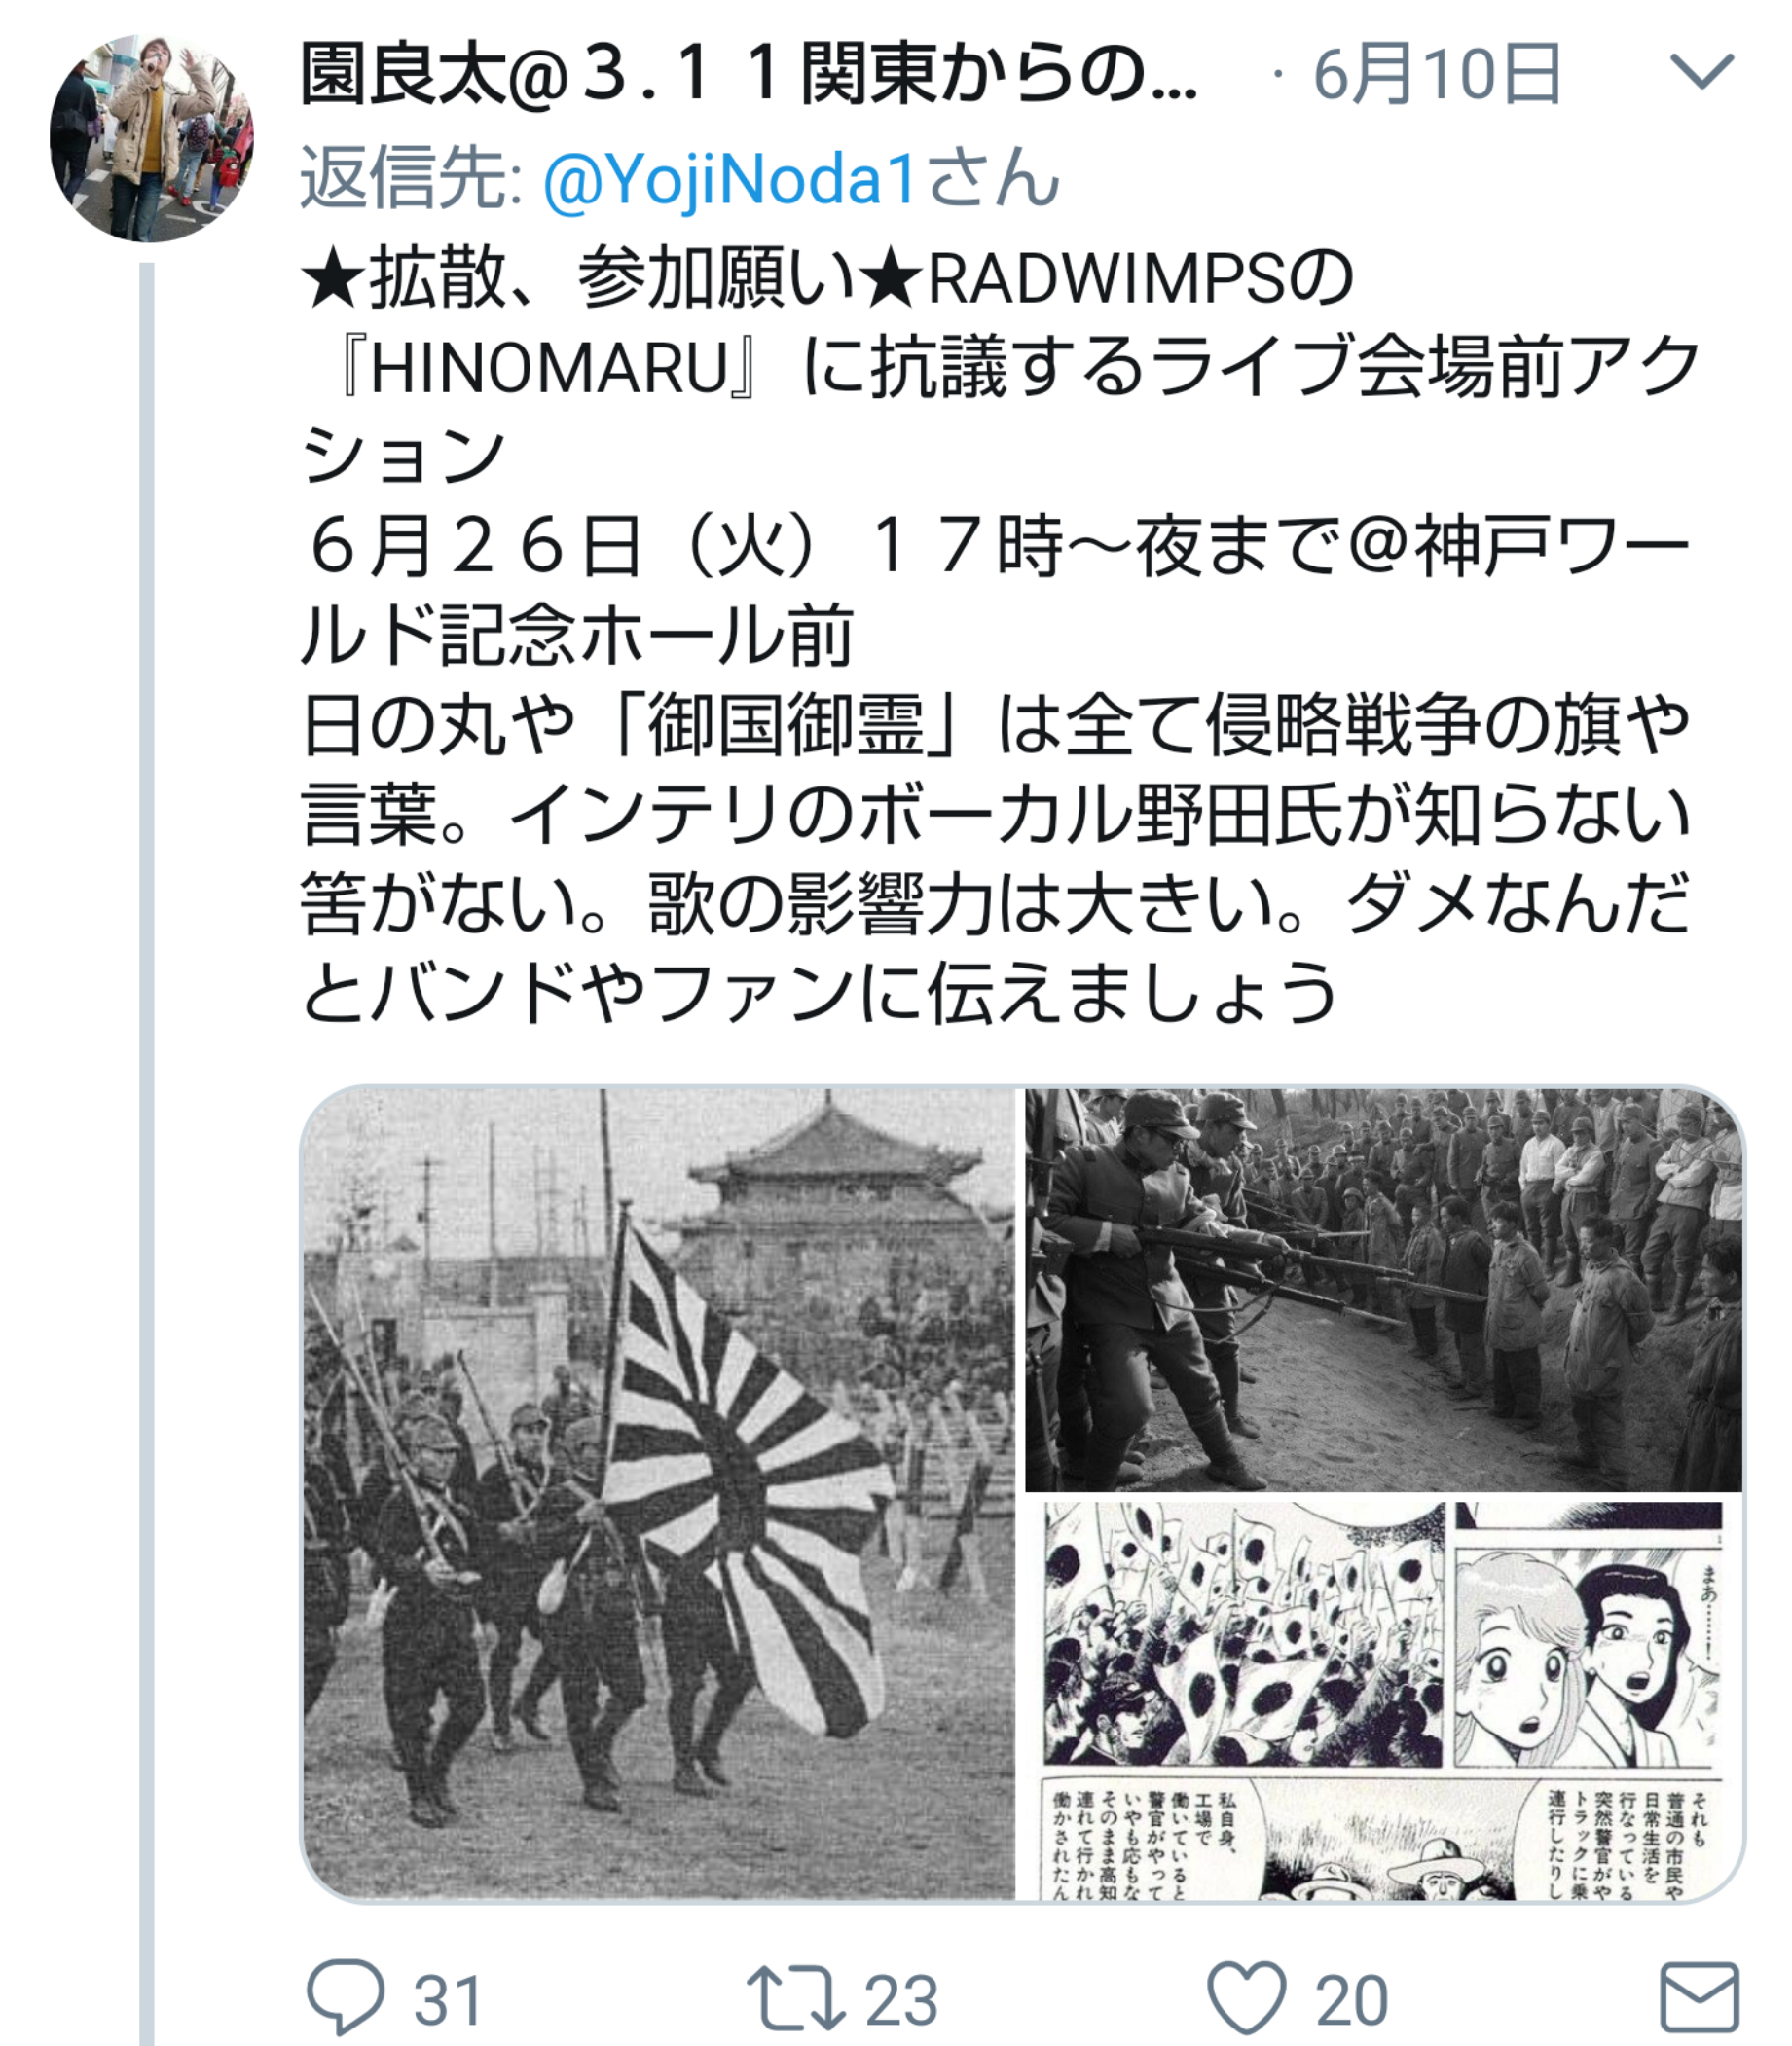Tap the 神戸ワールド記念ホール前 location text

(996, 590)
